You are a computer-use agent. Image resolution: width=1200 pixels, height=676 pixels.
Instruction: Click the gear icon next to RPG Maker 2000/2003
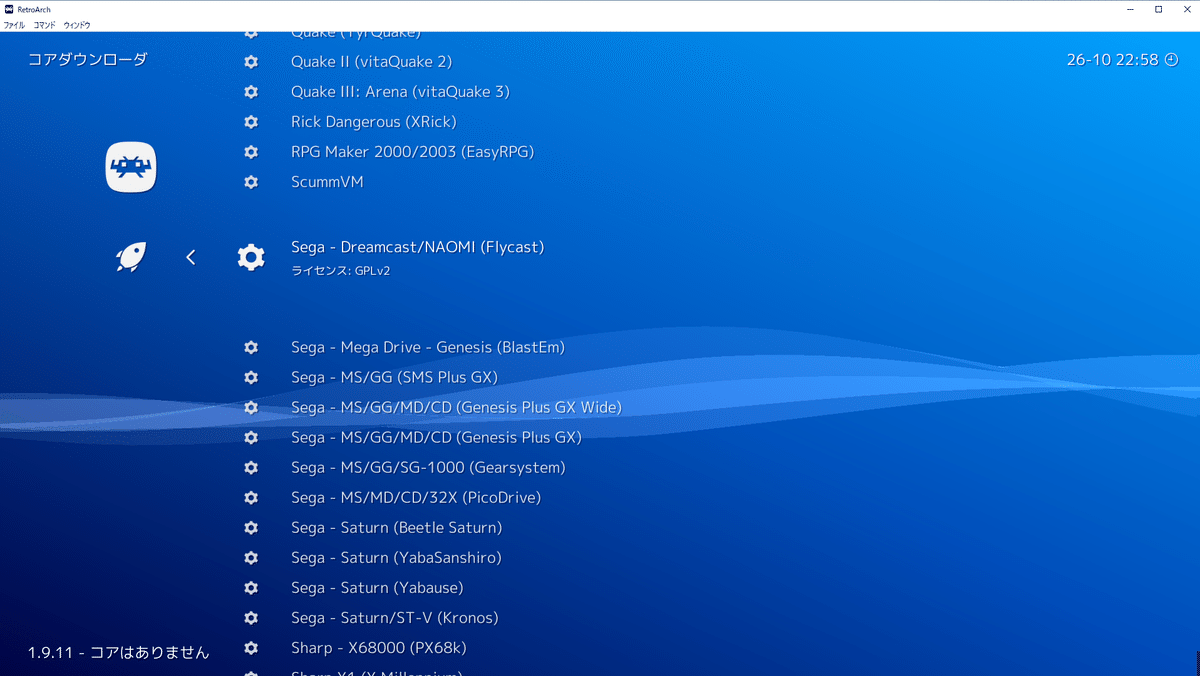pos(251,152)
